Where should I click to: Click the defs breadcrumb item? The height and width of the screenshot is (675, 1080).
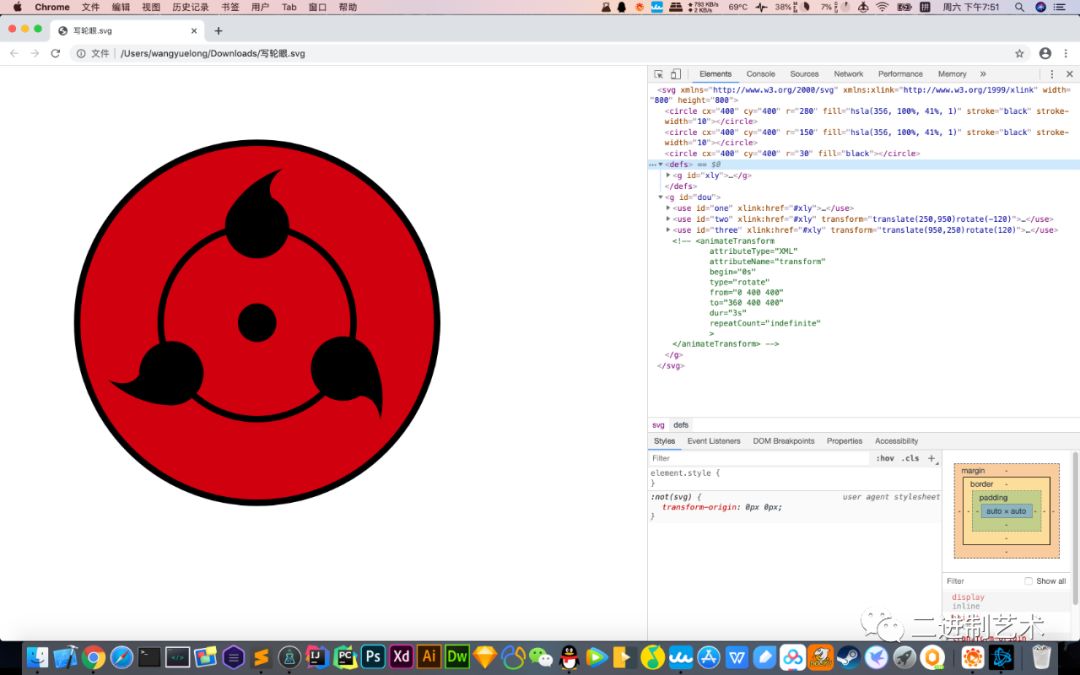click(x=681, y=425)
